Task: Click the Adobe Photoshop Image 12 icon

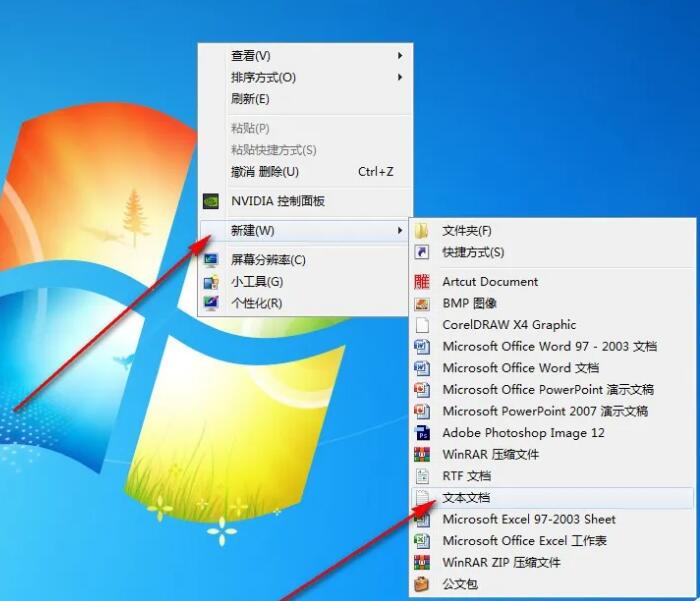Action: [422, 433]
